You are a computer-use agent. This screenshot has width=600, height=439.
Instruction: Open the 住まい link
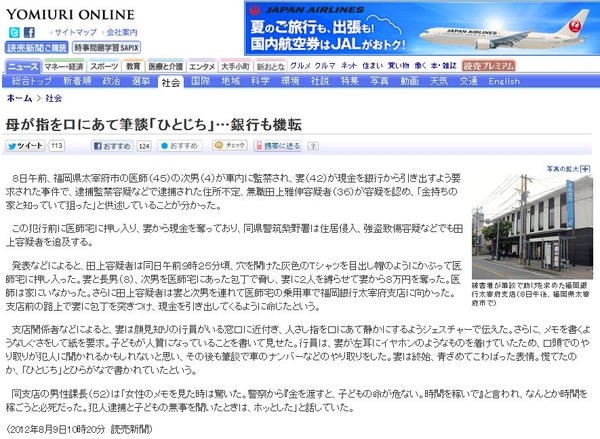tap(373, 66)
